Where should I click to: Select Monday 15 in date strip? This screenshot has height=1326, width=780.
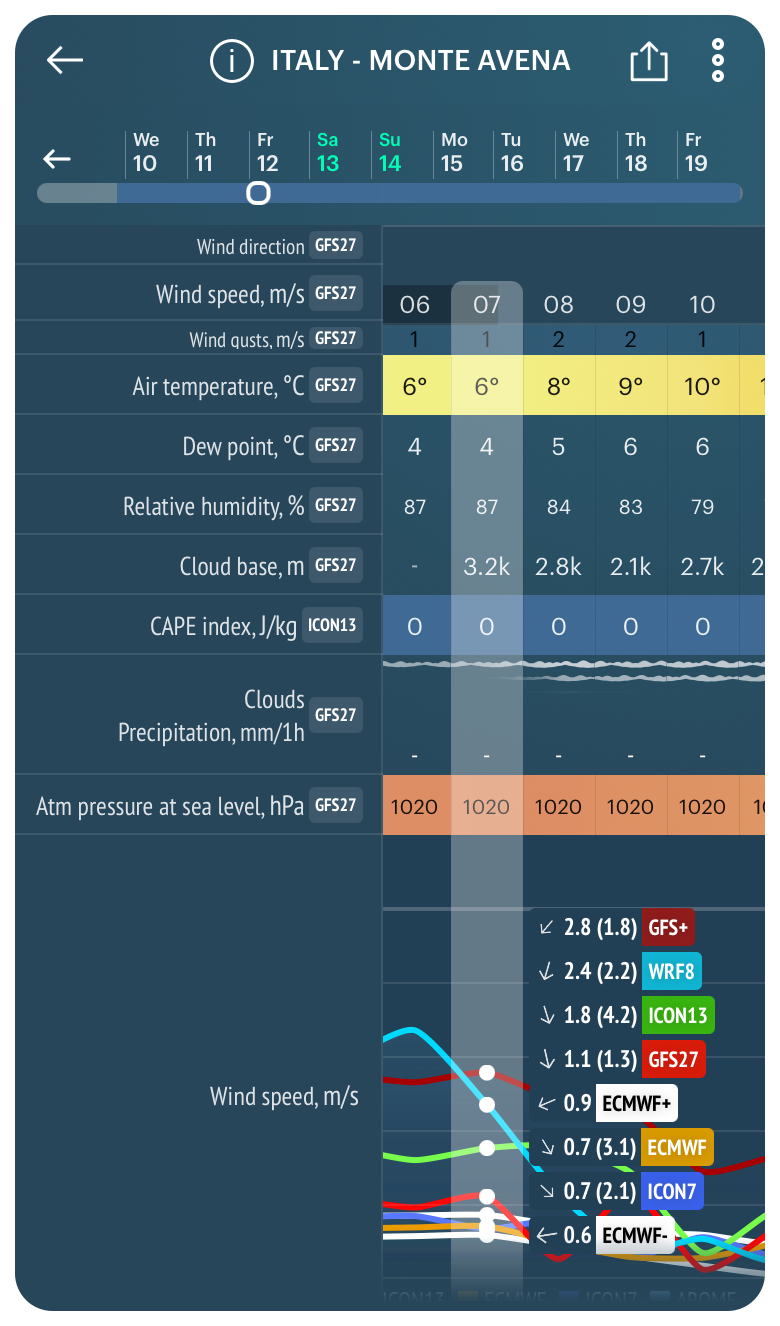tap(453, 153)
